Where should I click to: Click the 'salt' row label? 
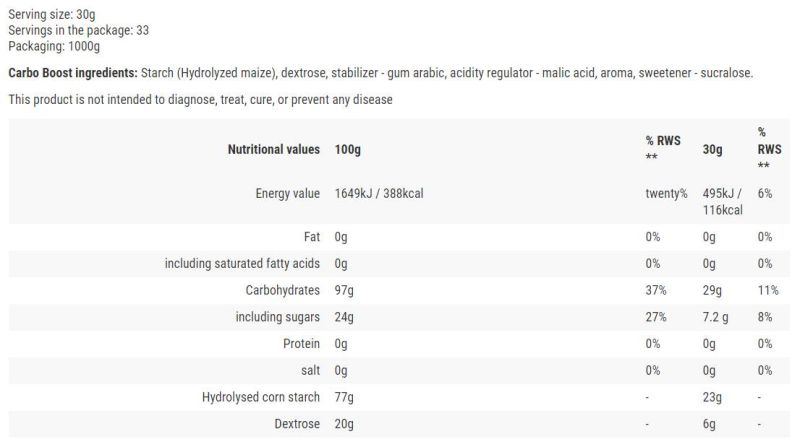[309, 370]
